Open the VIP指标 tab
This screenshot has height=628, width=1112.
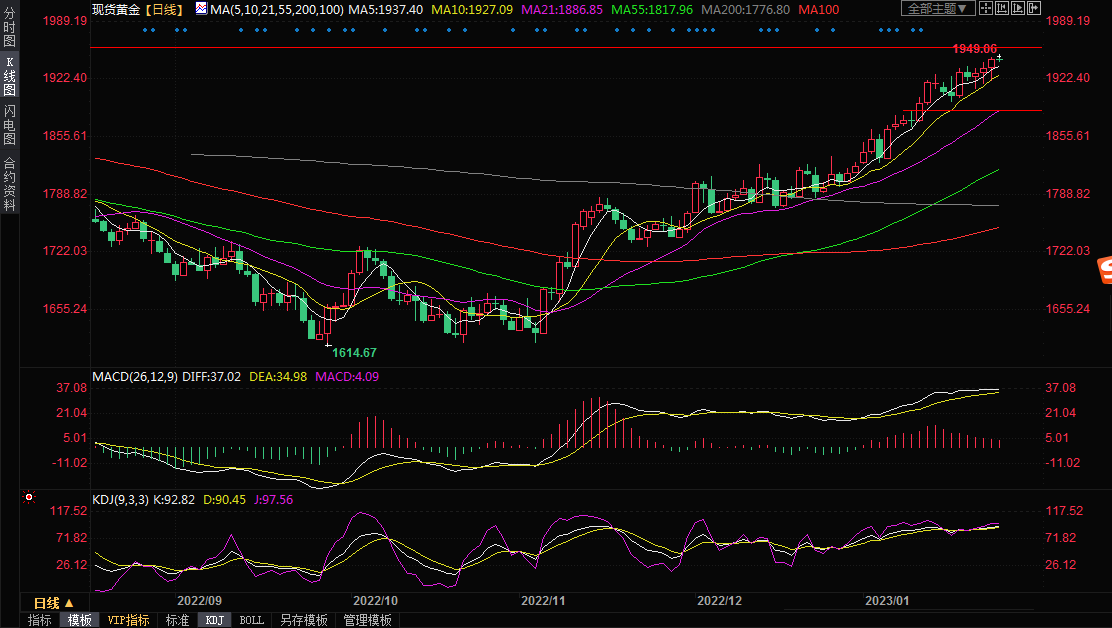pyautogui.click(x=128, y=620)
